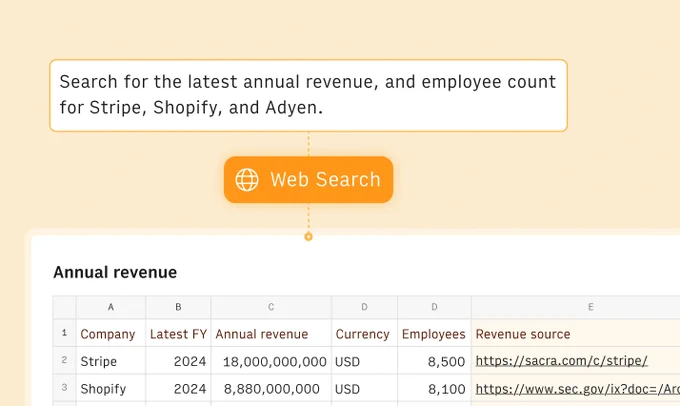Click the USD cell in Shopify row
This screenshot has height=406, width=680.
coord(364,388)
